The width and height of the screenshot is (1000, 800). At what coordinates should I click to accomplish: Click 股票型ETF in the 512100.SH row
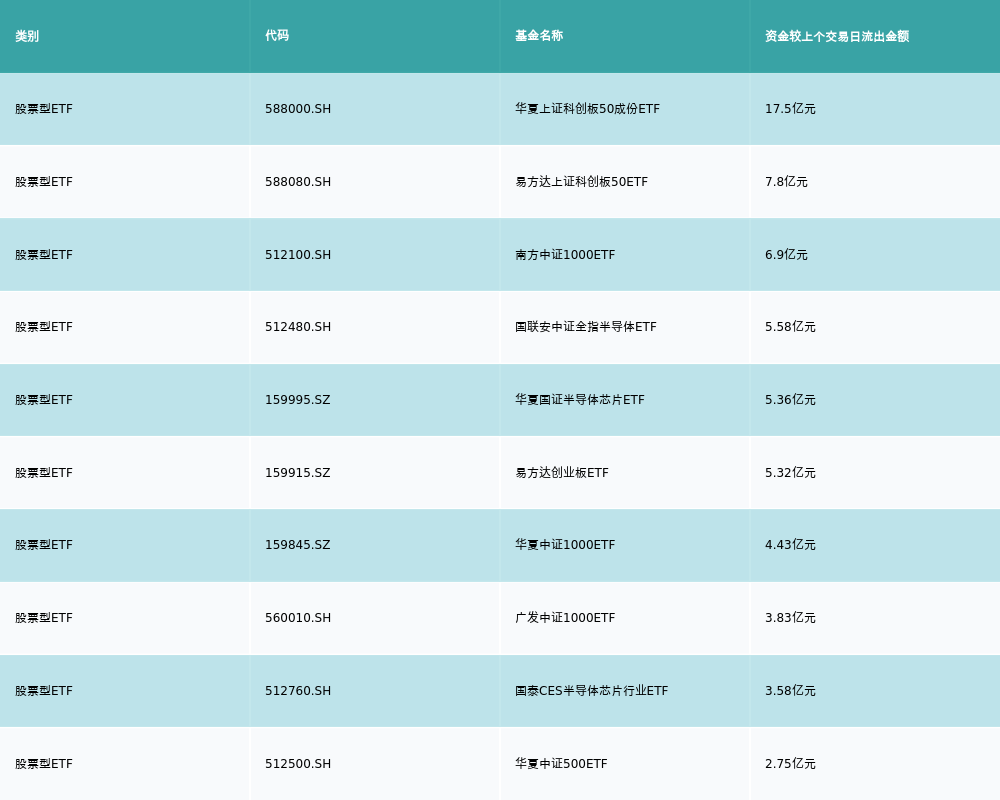(44, 255)
